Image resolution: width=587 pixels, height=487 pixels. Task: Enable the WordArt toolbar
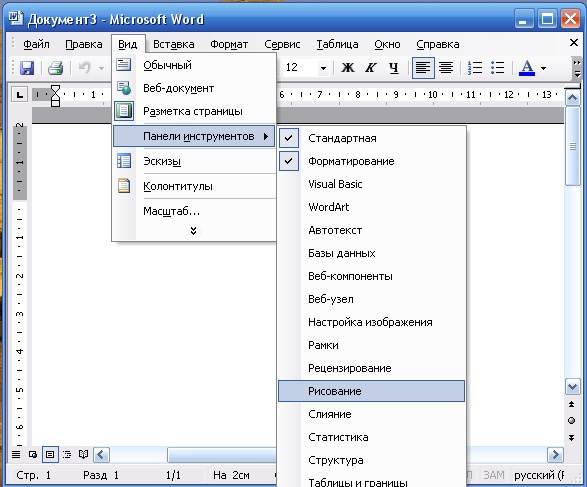[x=371, y=207]
